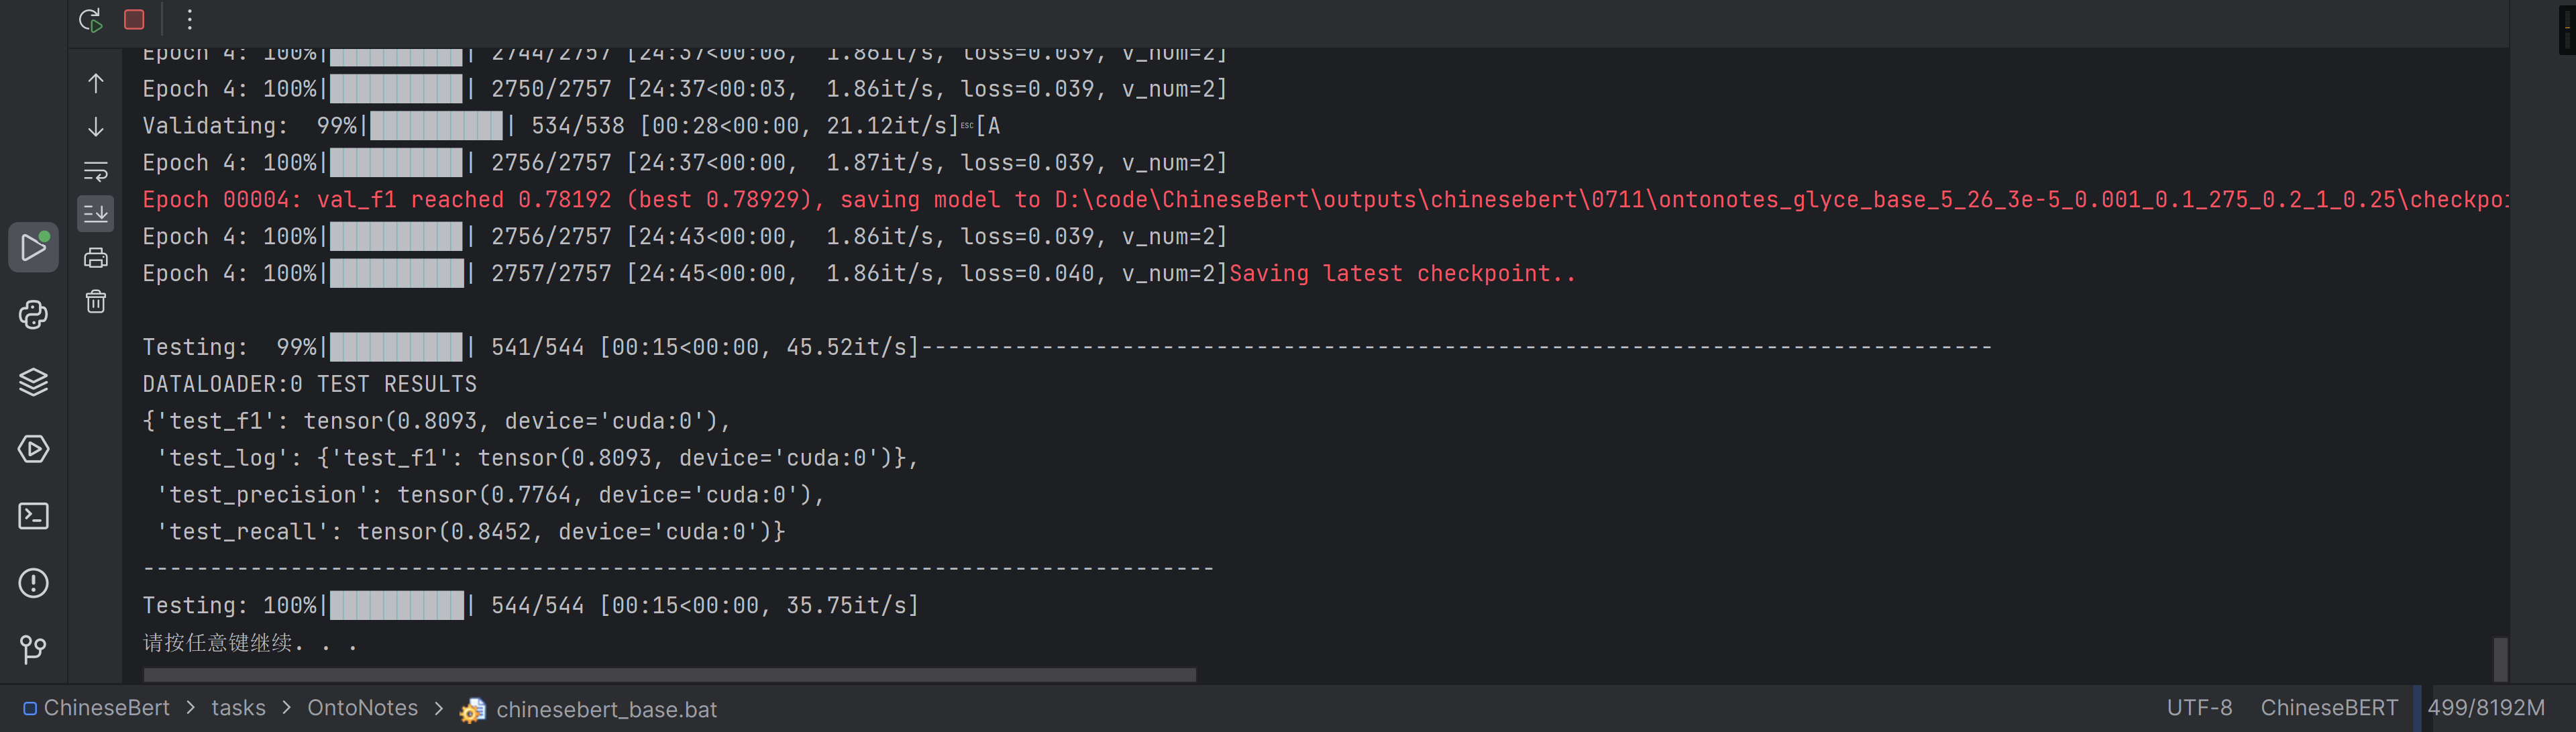Screen dimensions: 2576x732
Task: Select OntoNotes folder in breadcrumb
Action: point(362,708)
